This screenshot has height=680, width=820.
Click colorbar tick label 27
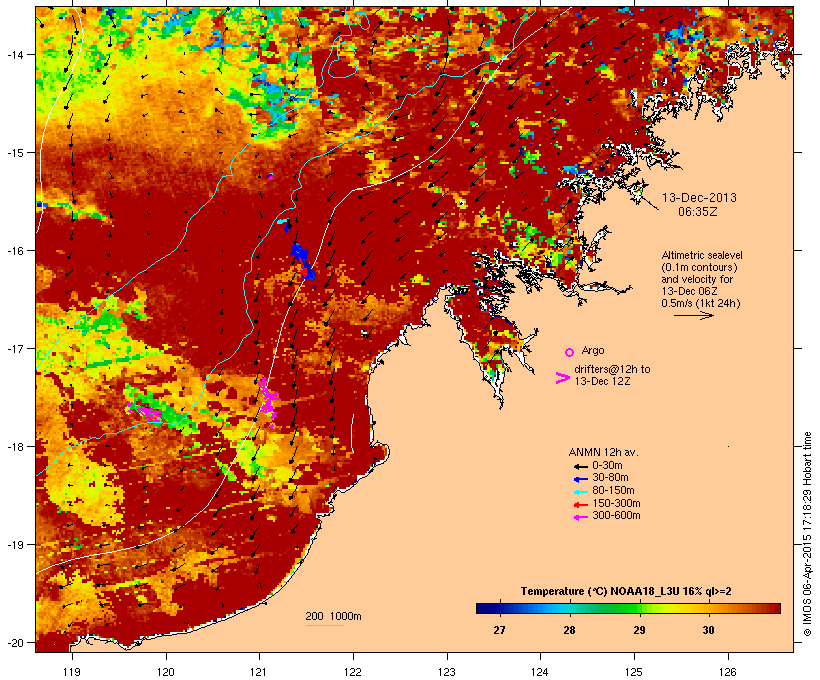(x=499, y=630)
